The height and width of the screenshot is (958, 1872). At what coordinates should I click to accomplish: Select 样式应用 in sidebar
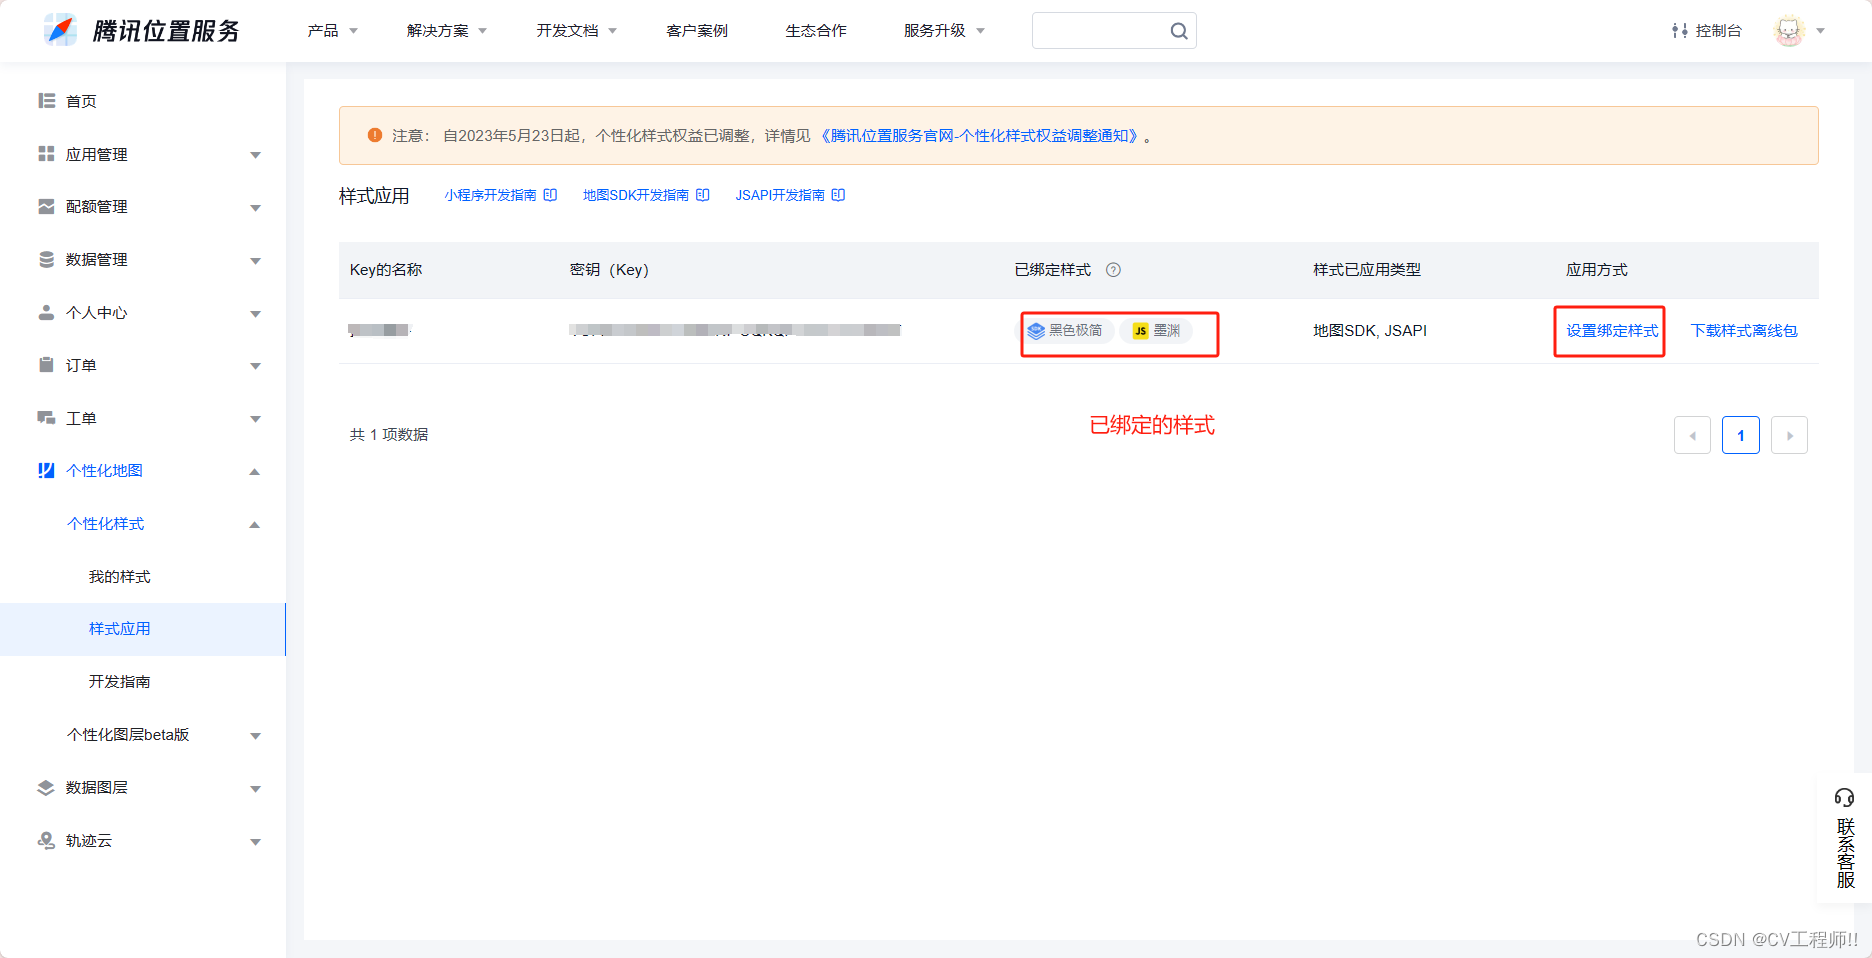point(142,629)
